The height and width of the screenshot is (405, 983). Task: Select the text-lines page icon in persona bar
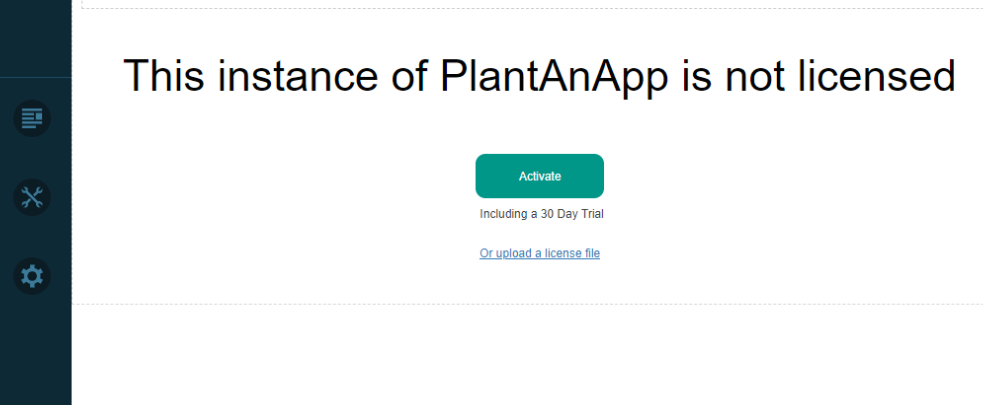pos(32,118)
